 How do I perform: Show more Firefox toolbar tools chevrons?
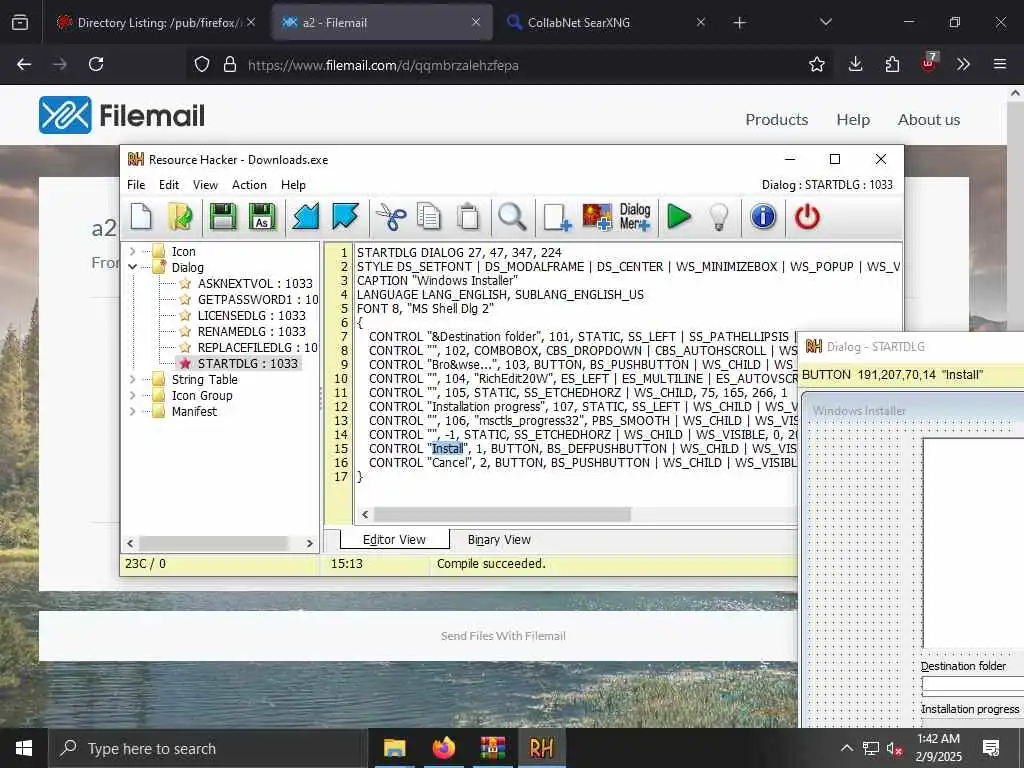[963, 64]
